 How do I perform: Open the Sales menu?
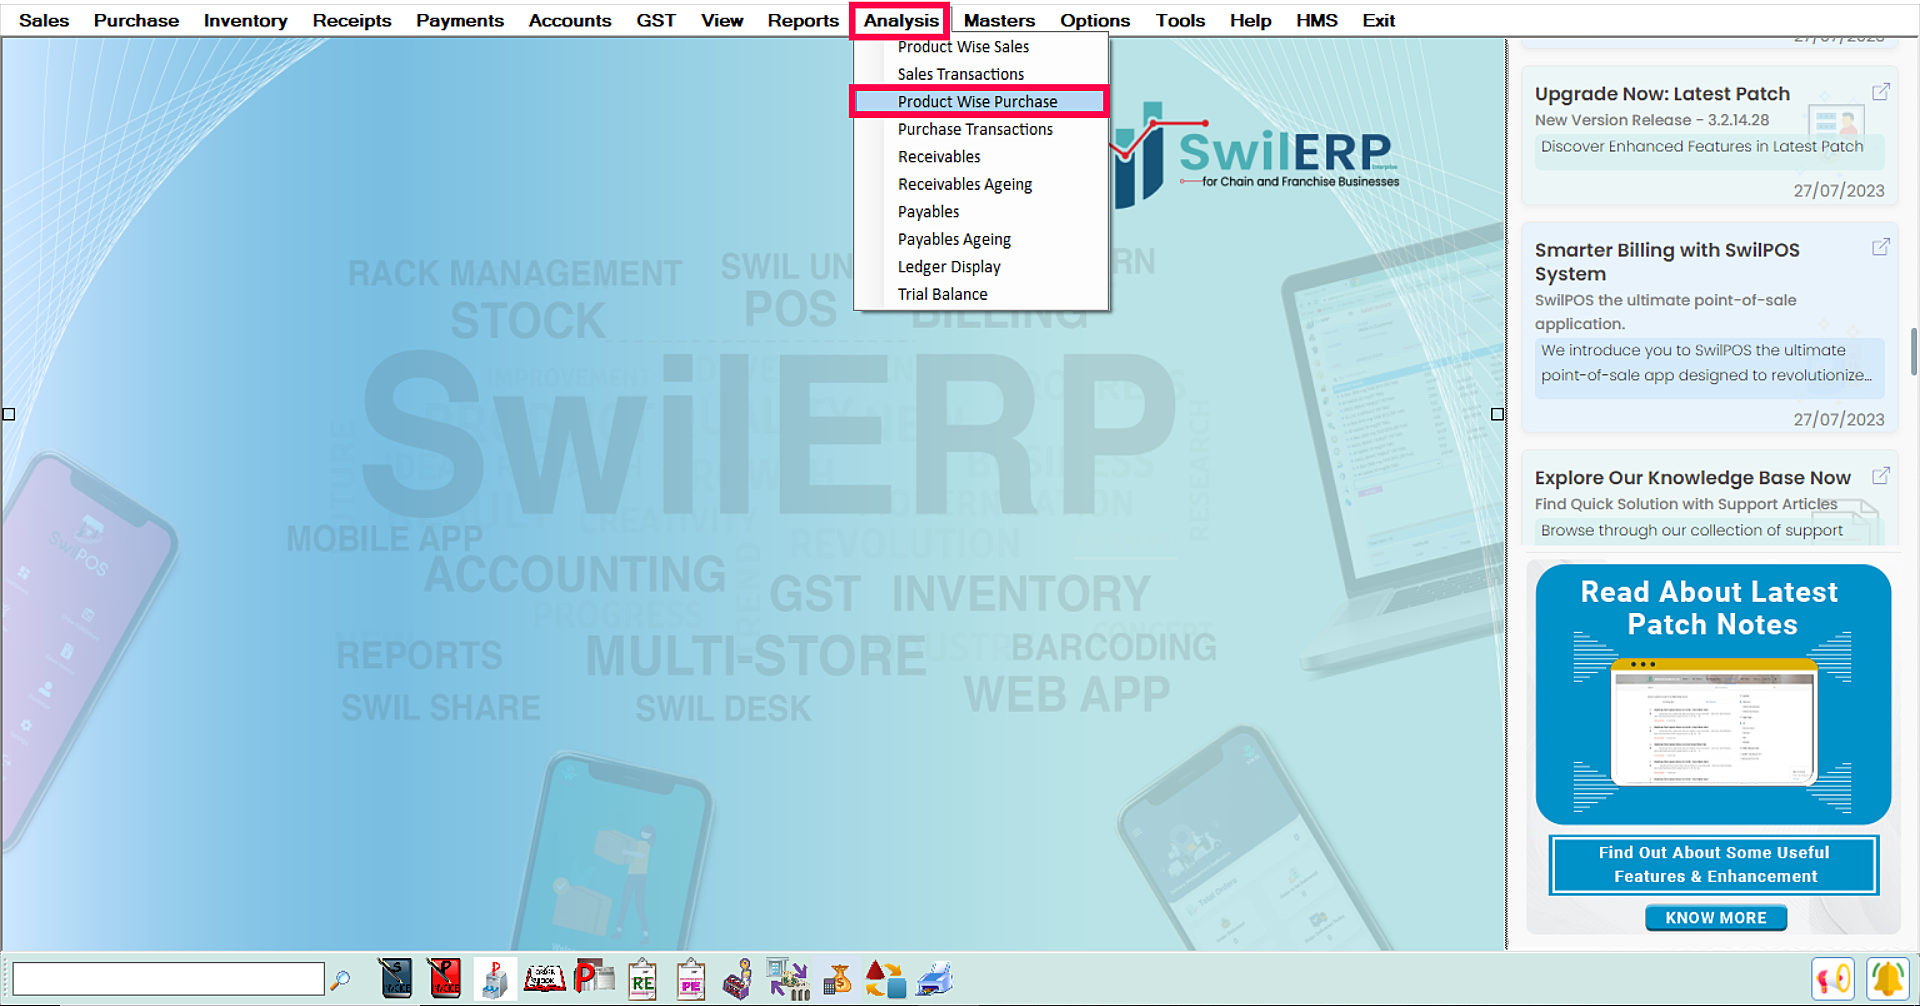pos(44,20)
